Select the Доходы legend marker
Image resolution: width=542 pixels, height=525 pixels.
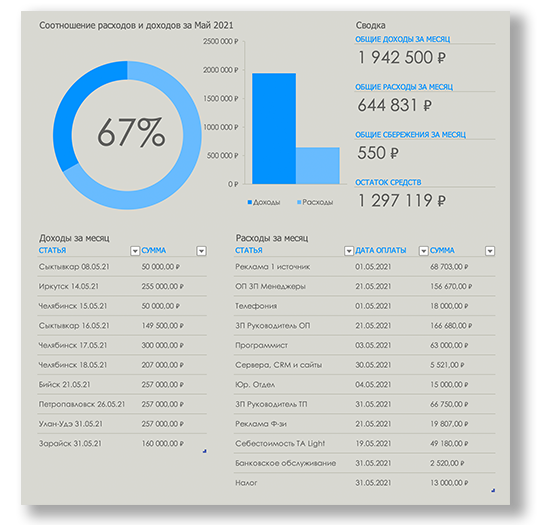[250, 202]
